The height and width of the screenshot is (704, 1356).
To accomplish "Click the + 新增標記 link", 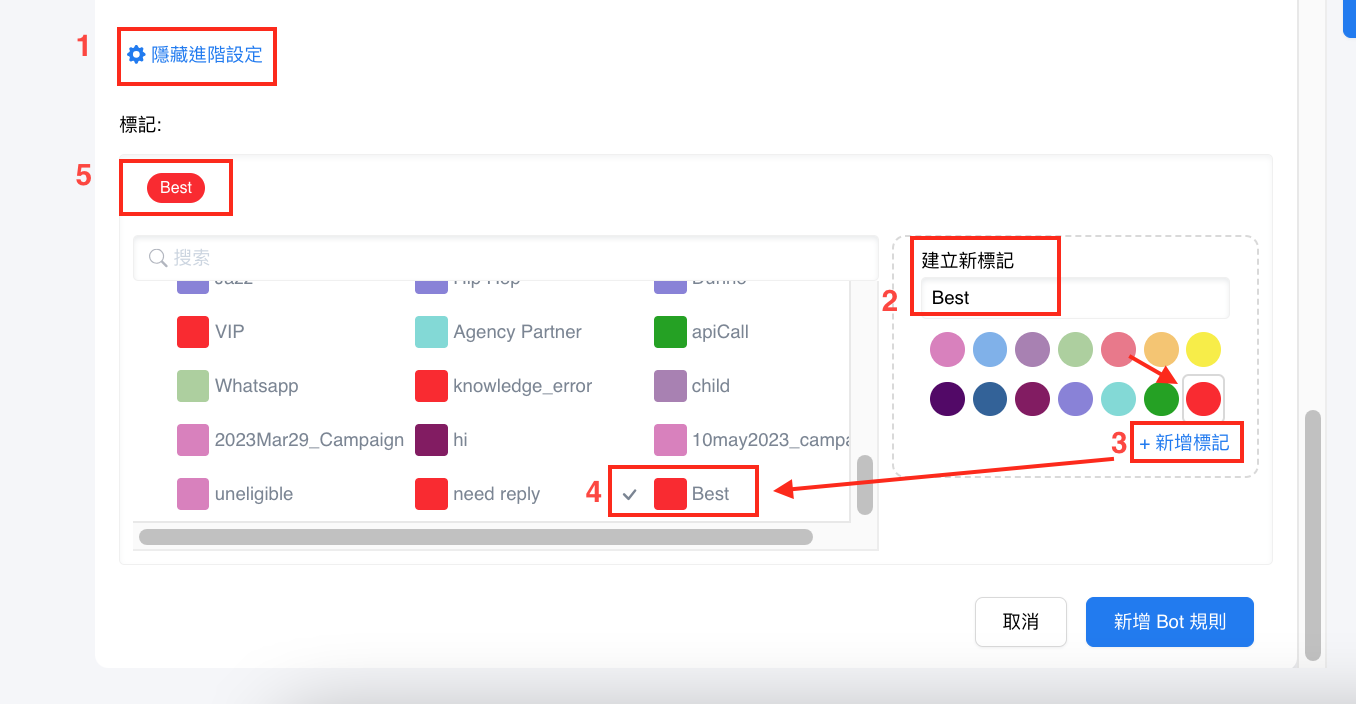I will click(1185, 442).
